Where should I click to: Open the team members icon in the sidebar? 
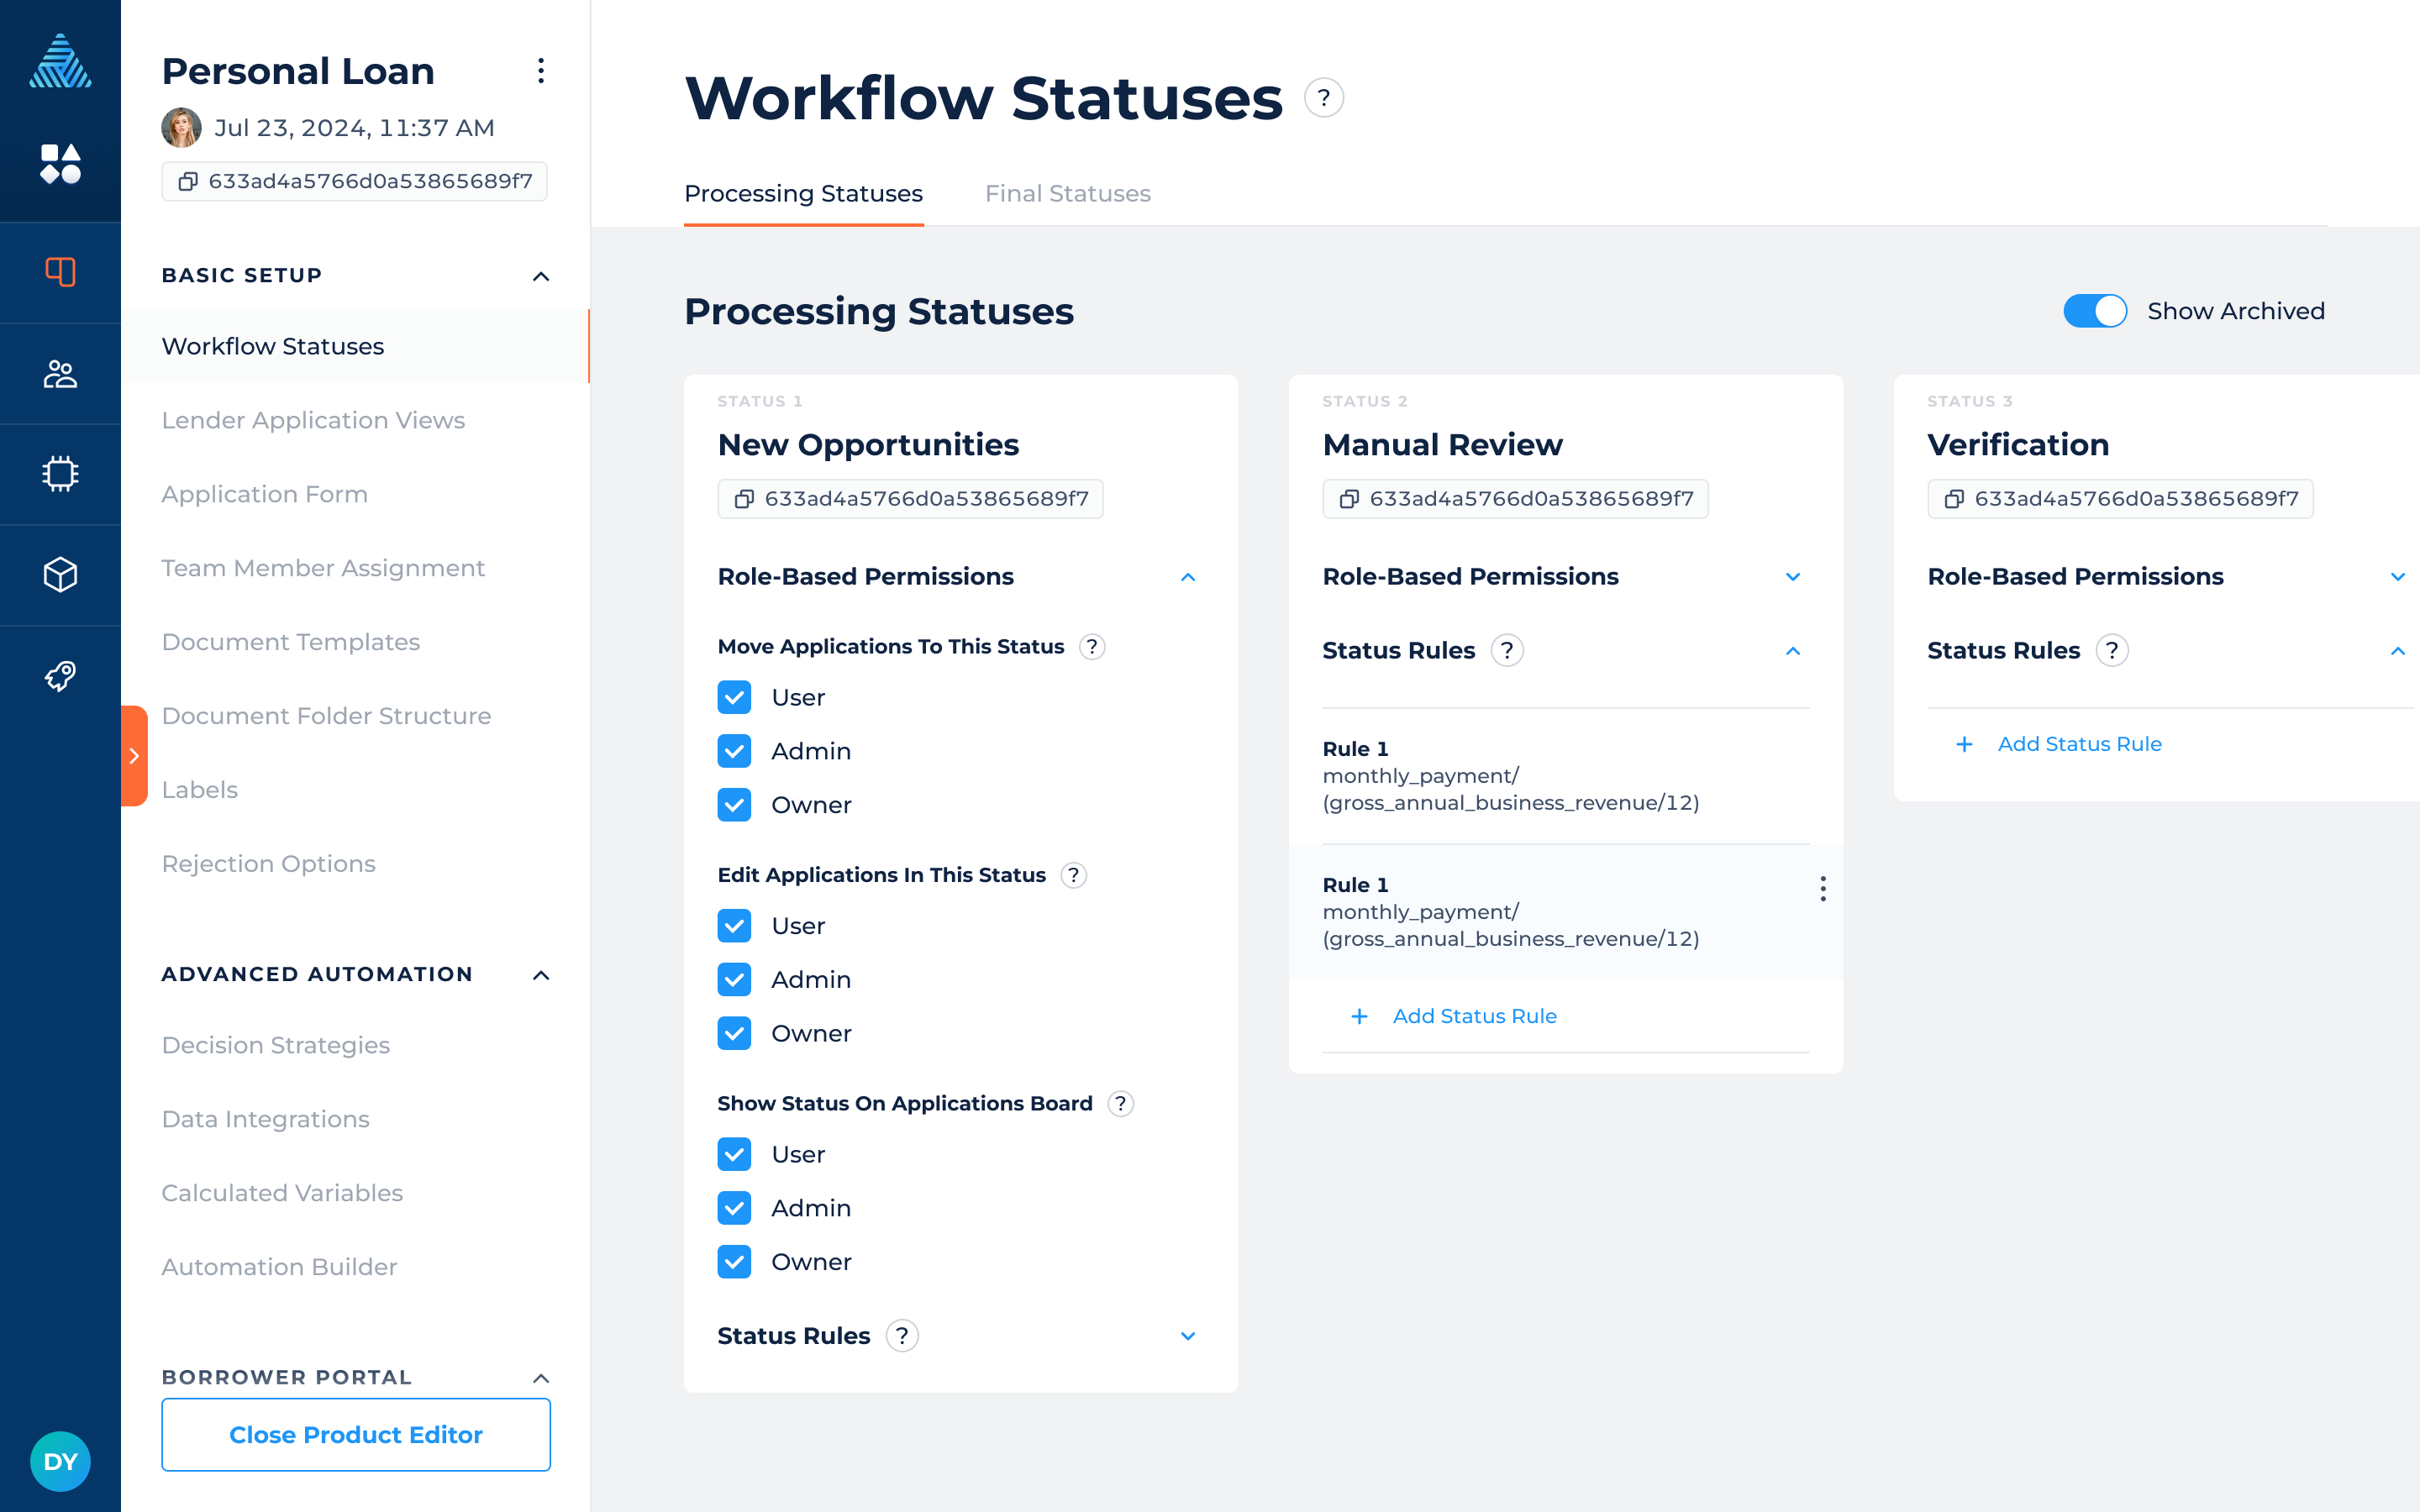pos(60,373)
